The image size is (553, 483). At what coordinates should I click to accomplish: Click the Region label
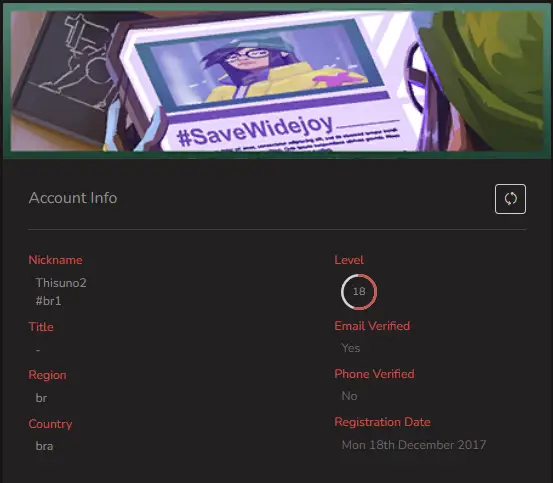pyautogui.click(x=47, y=375)
